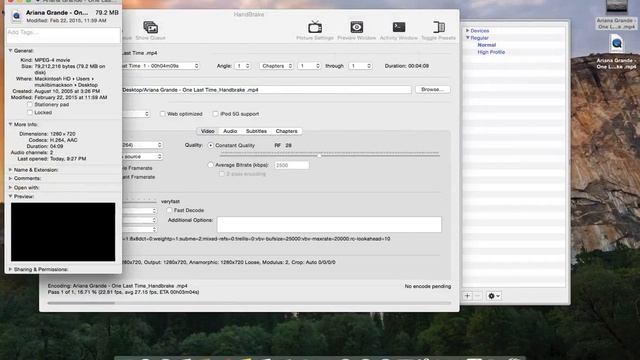
Task: Click the 'Kind: MPEG-4 movie' info line
Action: tap(45, 60)
